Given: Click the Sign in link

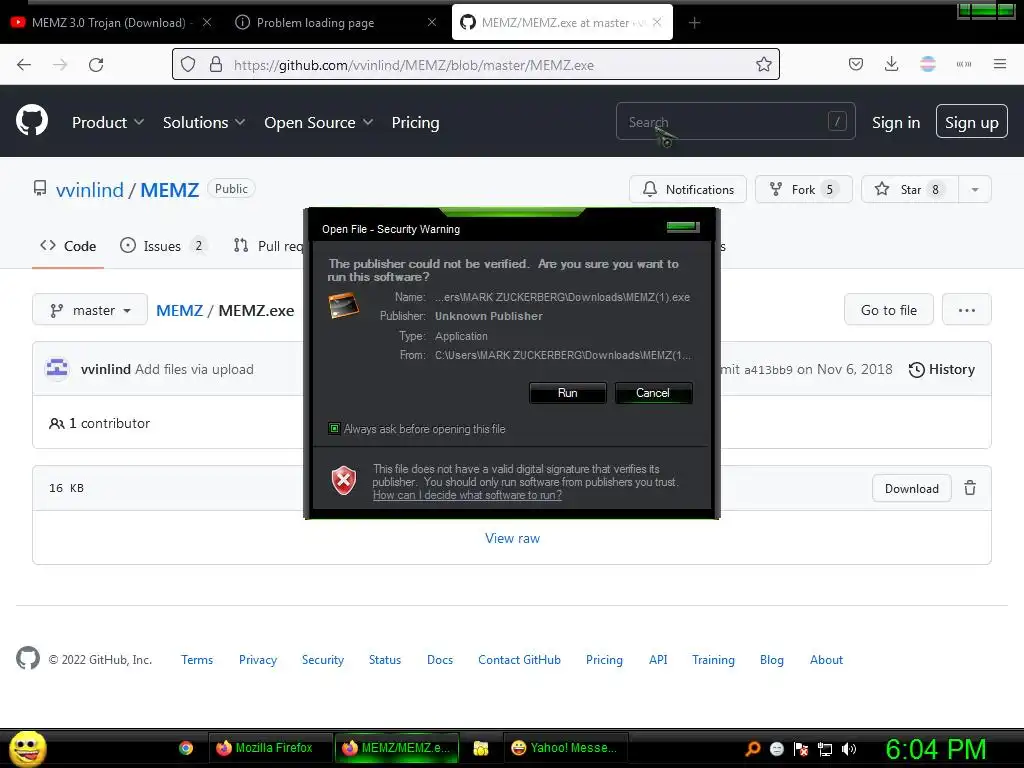Looking at the screenshot, I should point(895,122).
